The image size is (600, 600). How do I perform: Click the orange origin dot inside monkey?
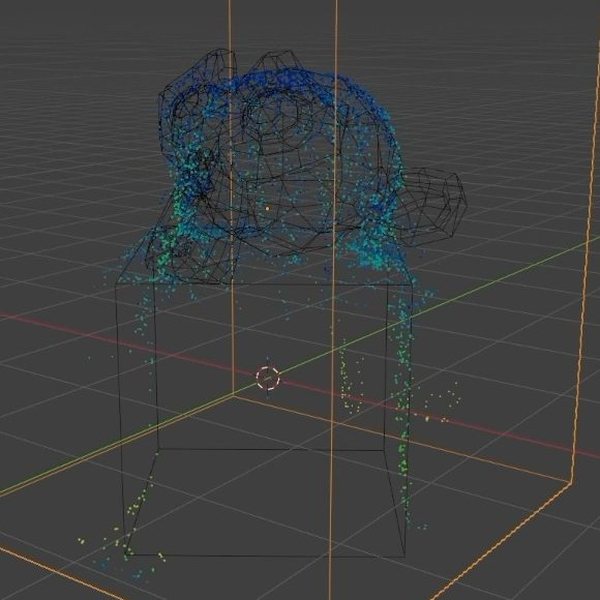267,209
